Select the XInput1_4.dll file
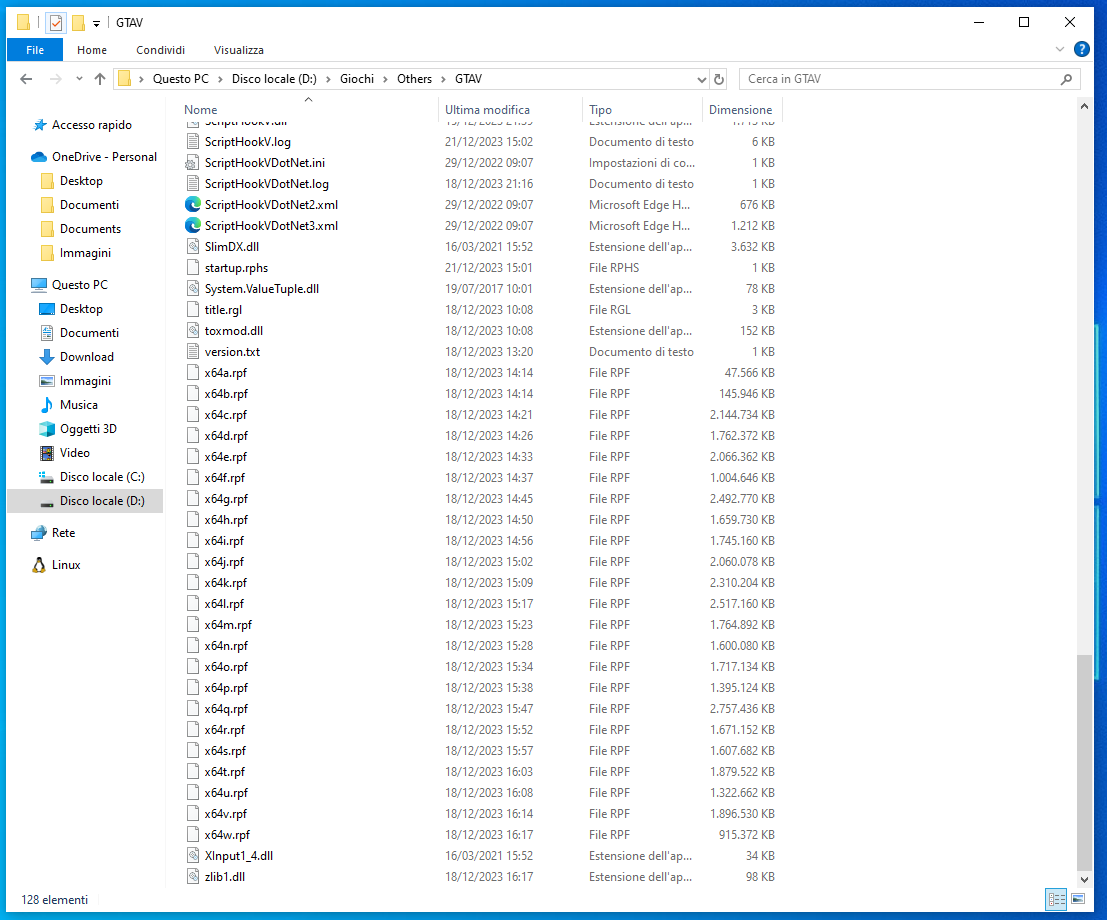1107x920 pixels. click(x=239, y=856)
